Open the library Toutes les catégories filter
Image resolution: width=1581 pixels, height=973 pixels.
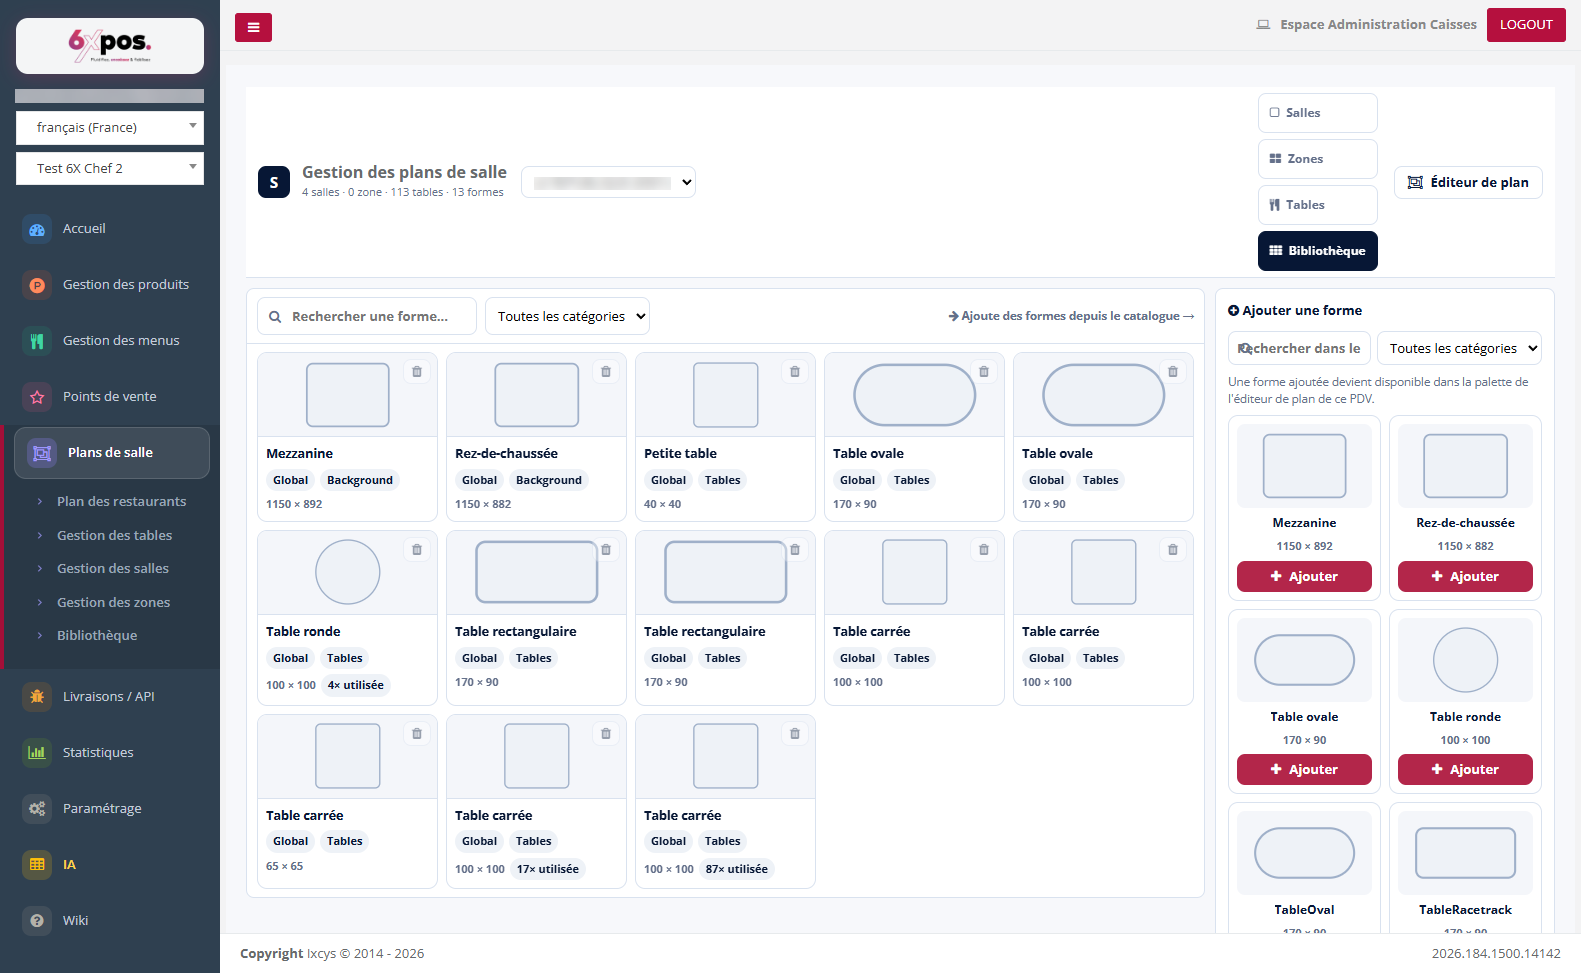567,317
